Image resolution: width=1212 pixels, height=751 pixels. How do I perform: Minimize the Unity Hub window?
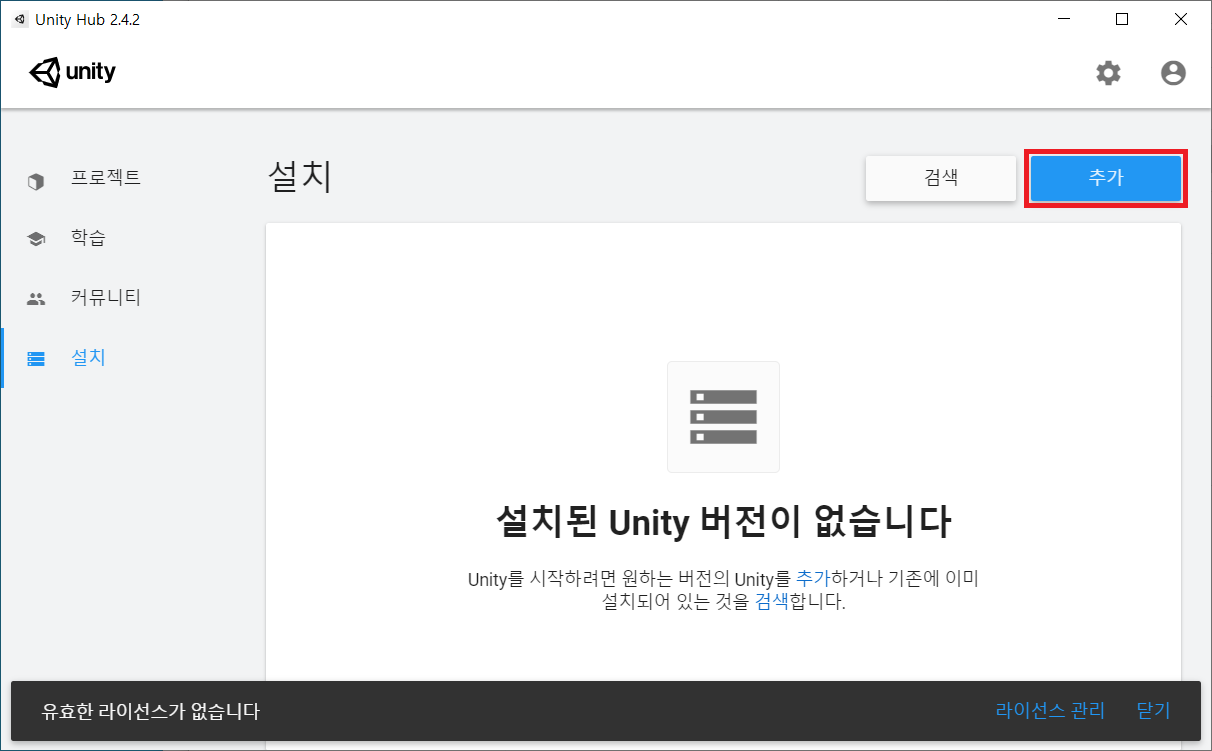pyautogui.click(x=1066, y=19)
